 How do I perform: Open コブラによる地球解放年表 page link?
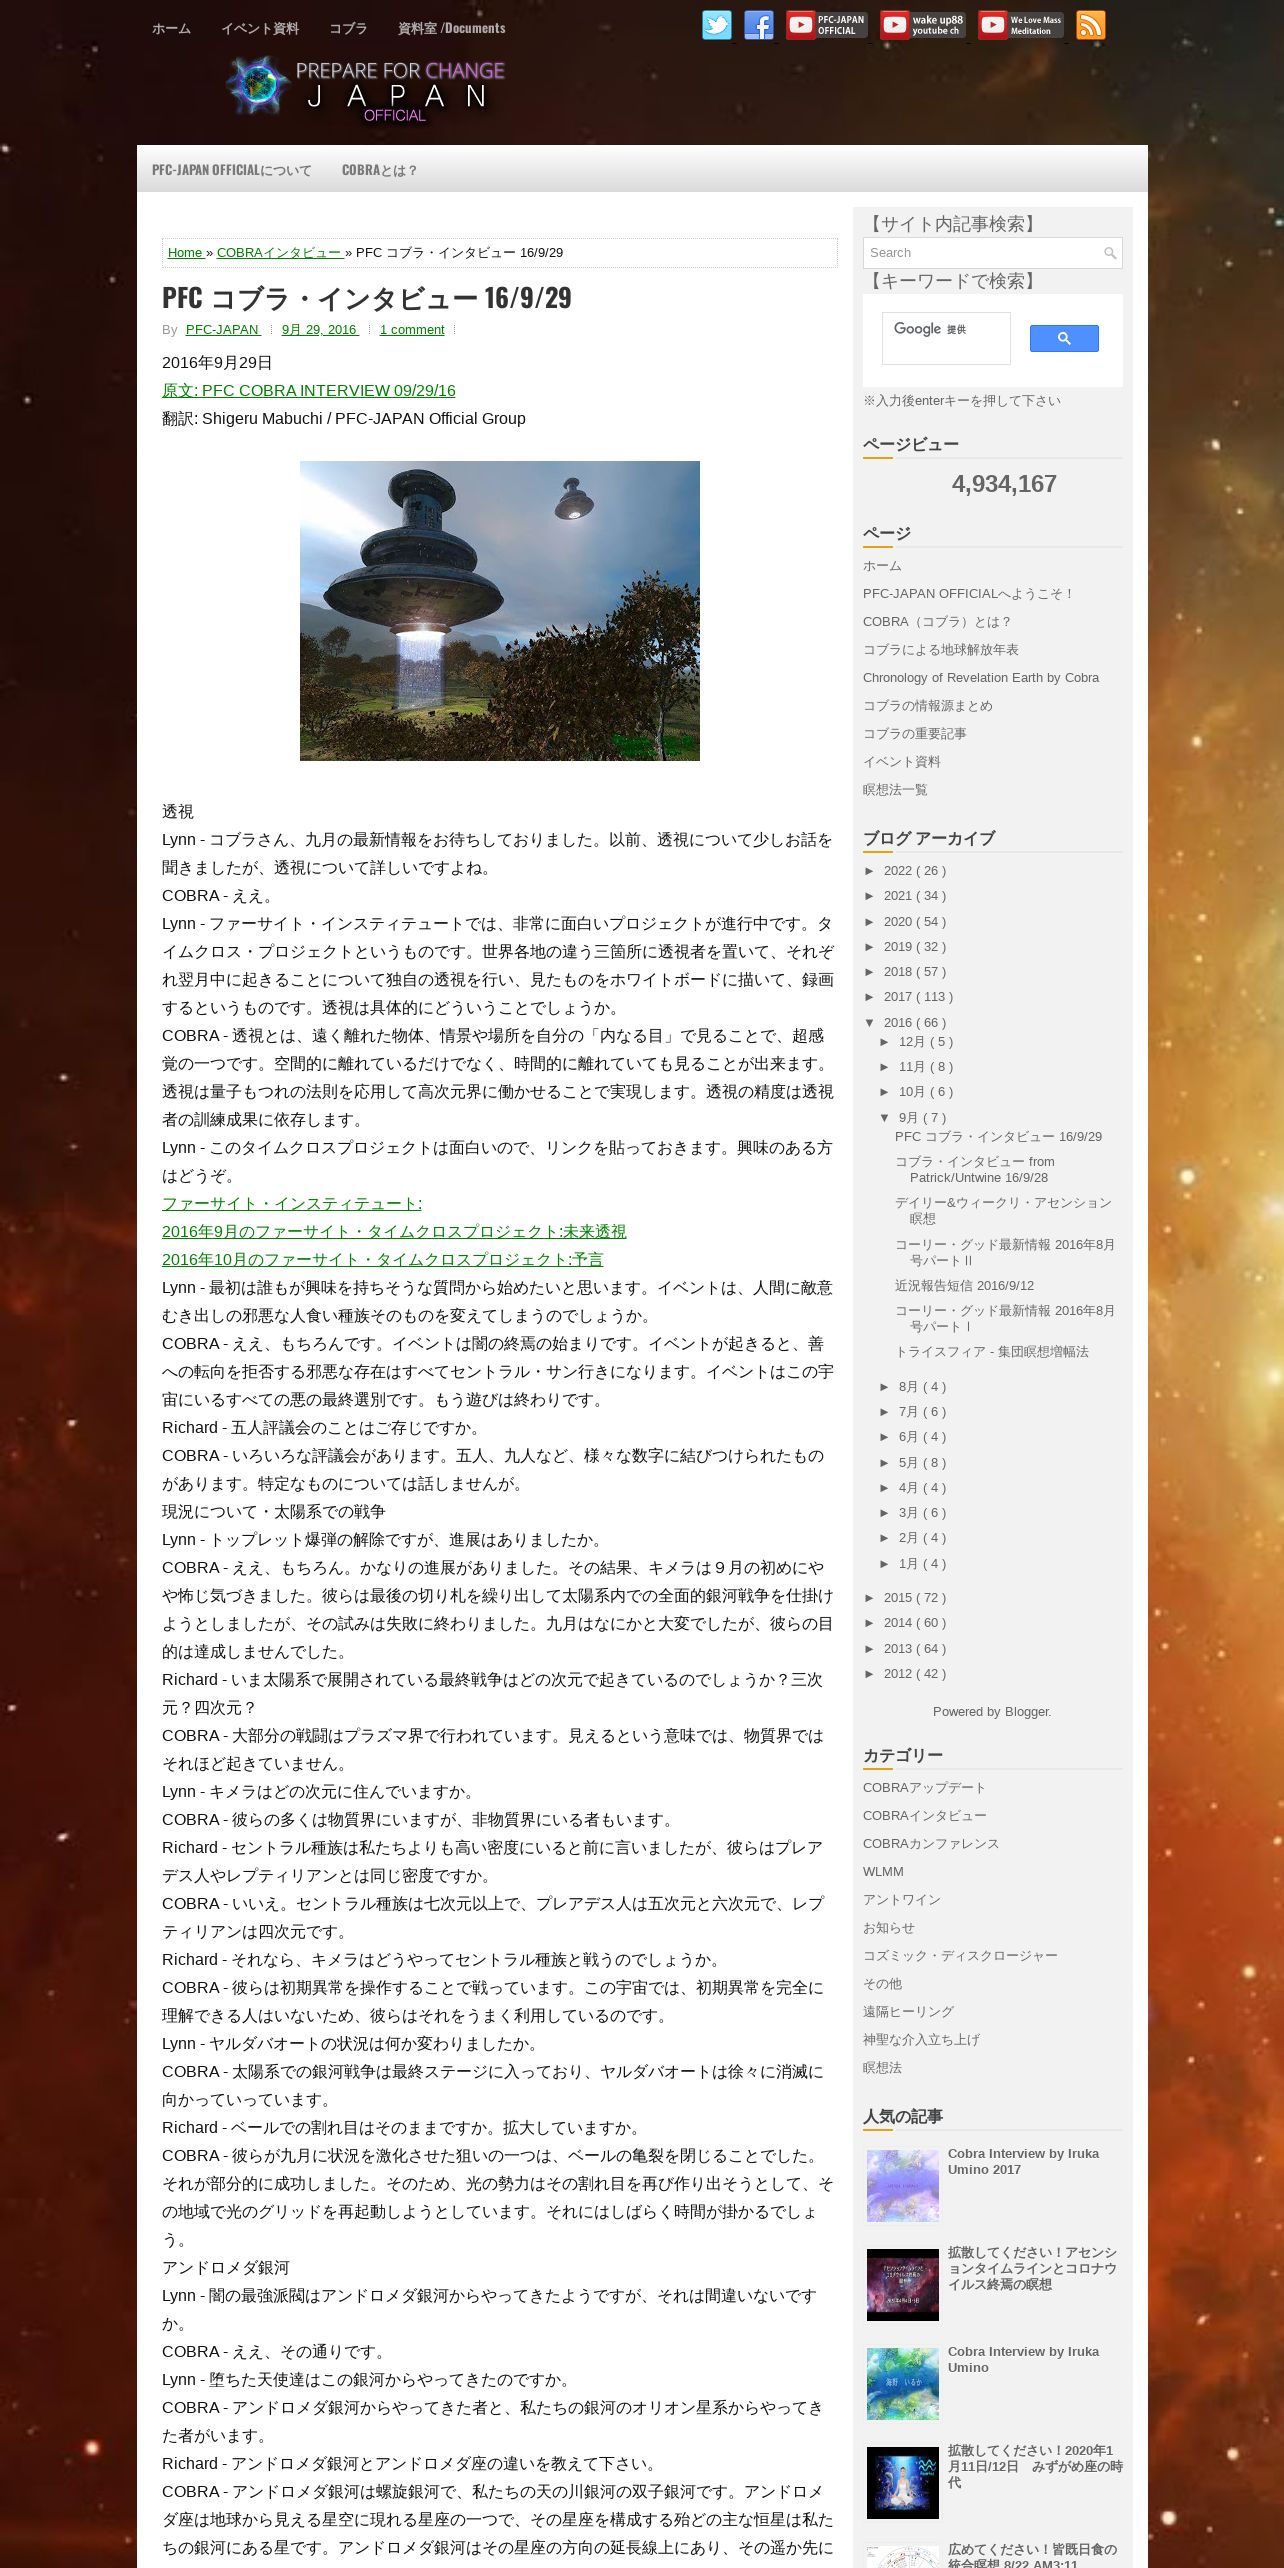[x=941, y=650]
